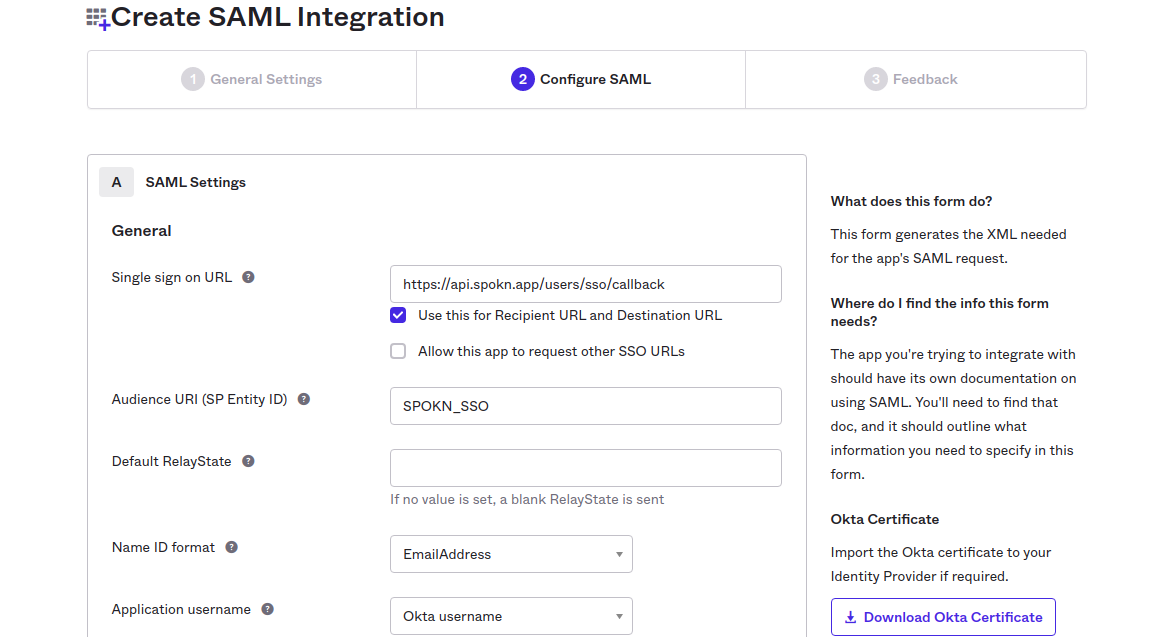Image resolution: width=1166 pixels, height=637 pixels.
Task: Click the 'Name ID format' label
Action: point(163,547)
